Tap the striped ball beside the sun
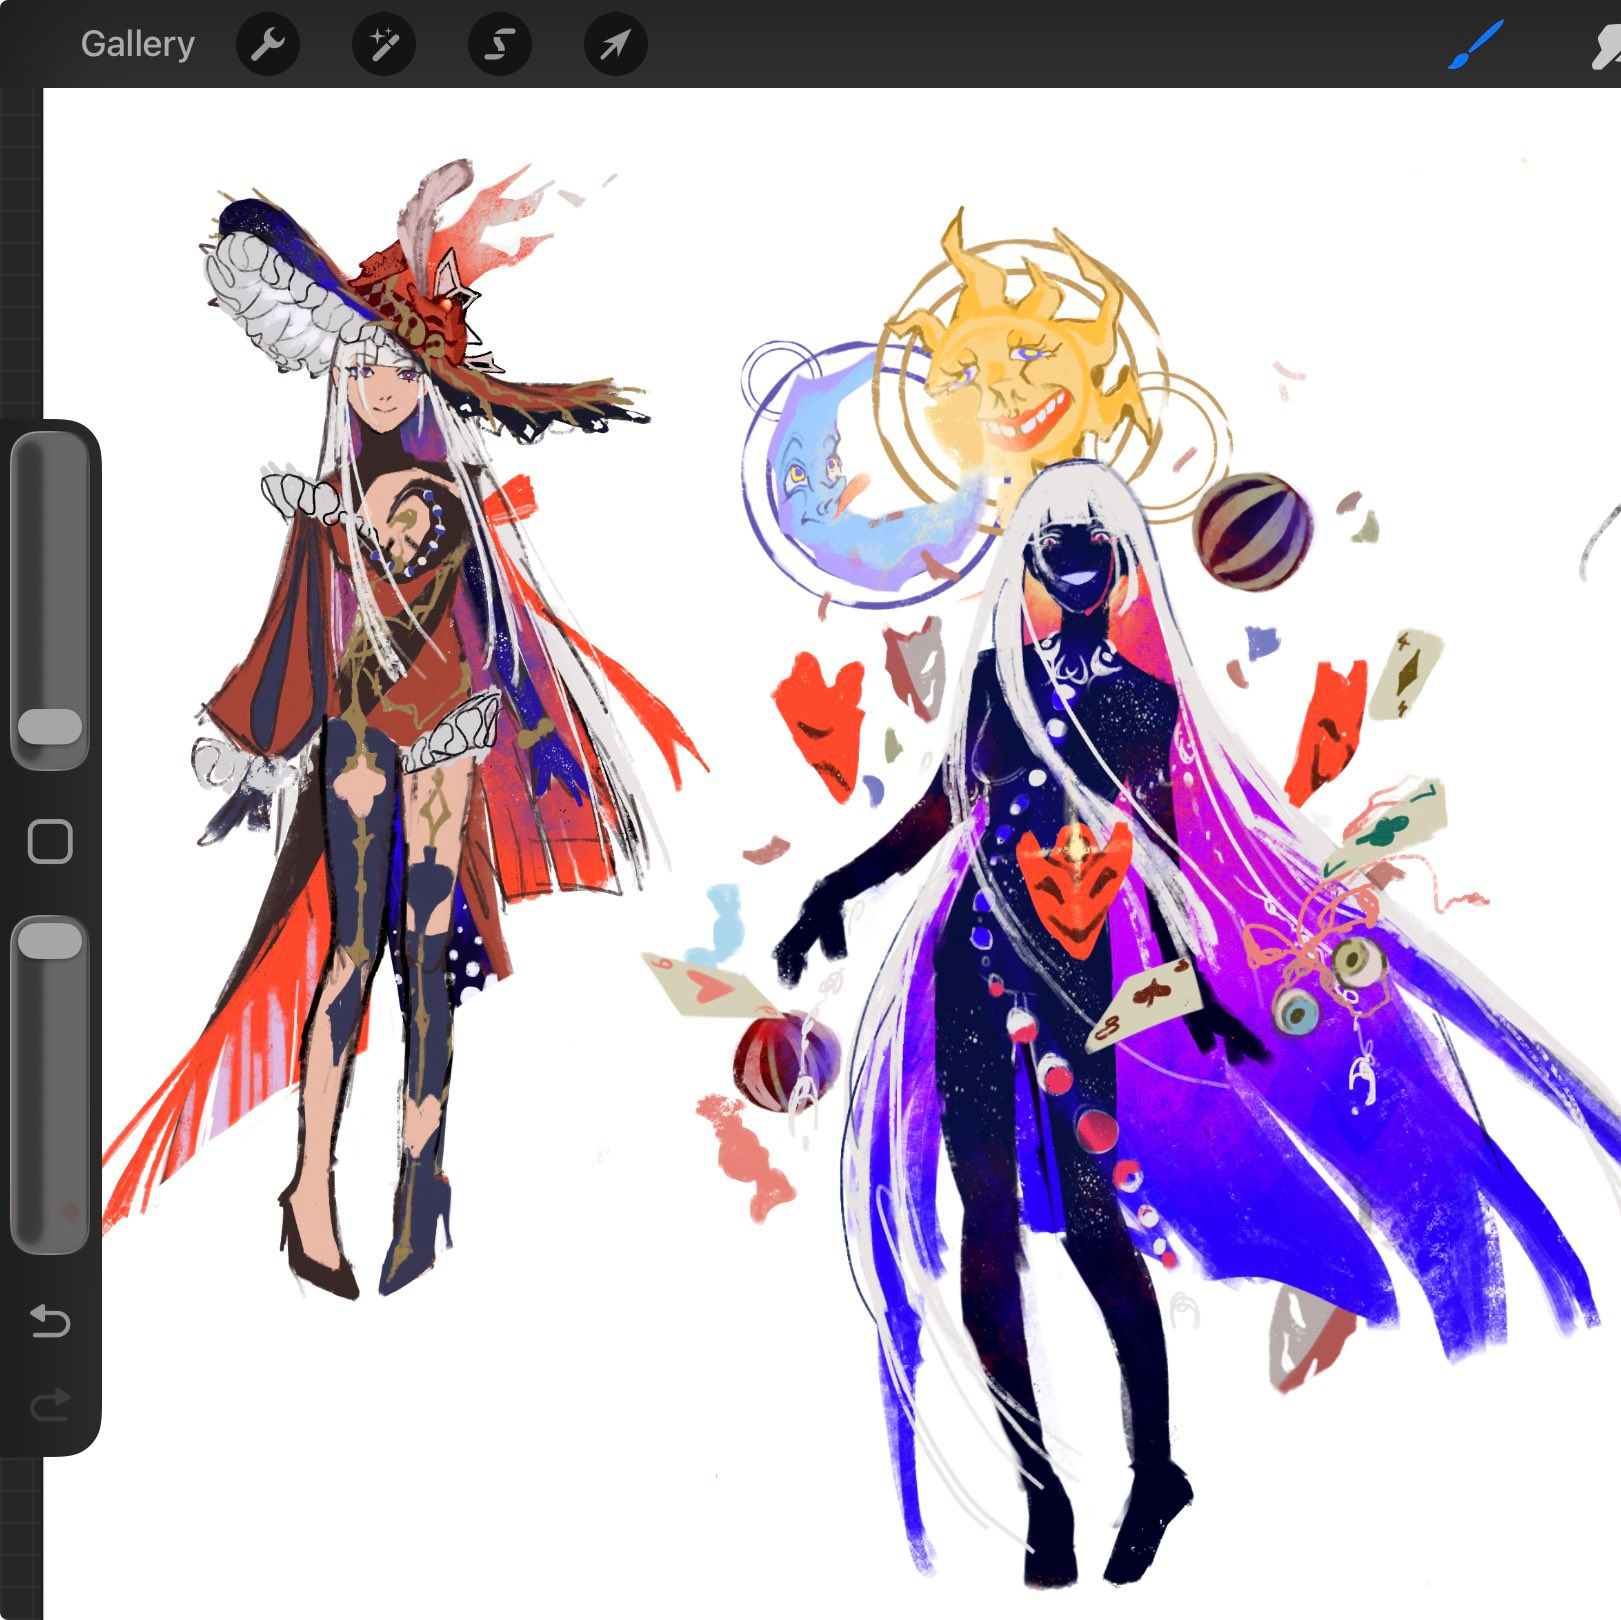 pyautogui.click(x=1253, y=532)
